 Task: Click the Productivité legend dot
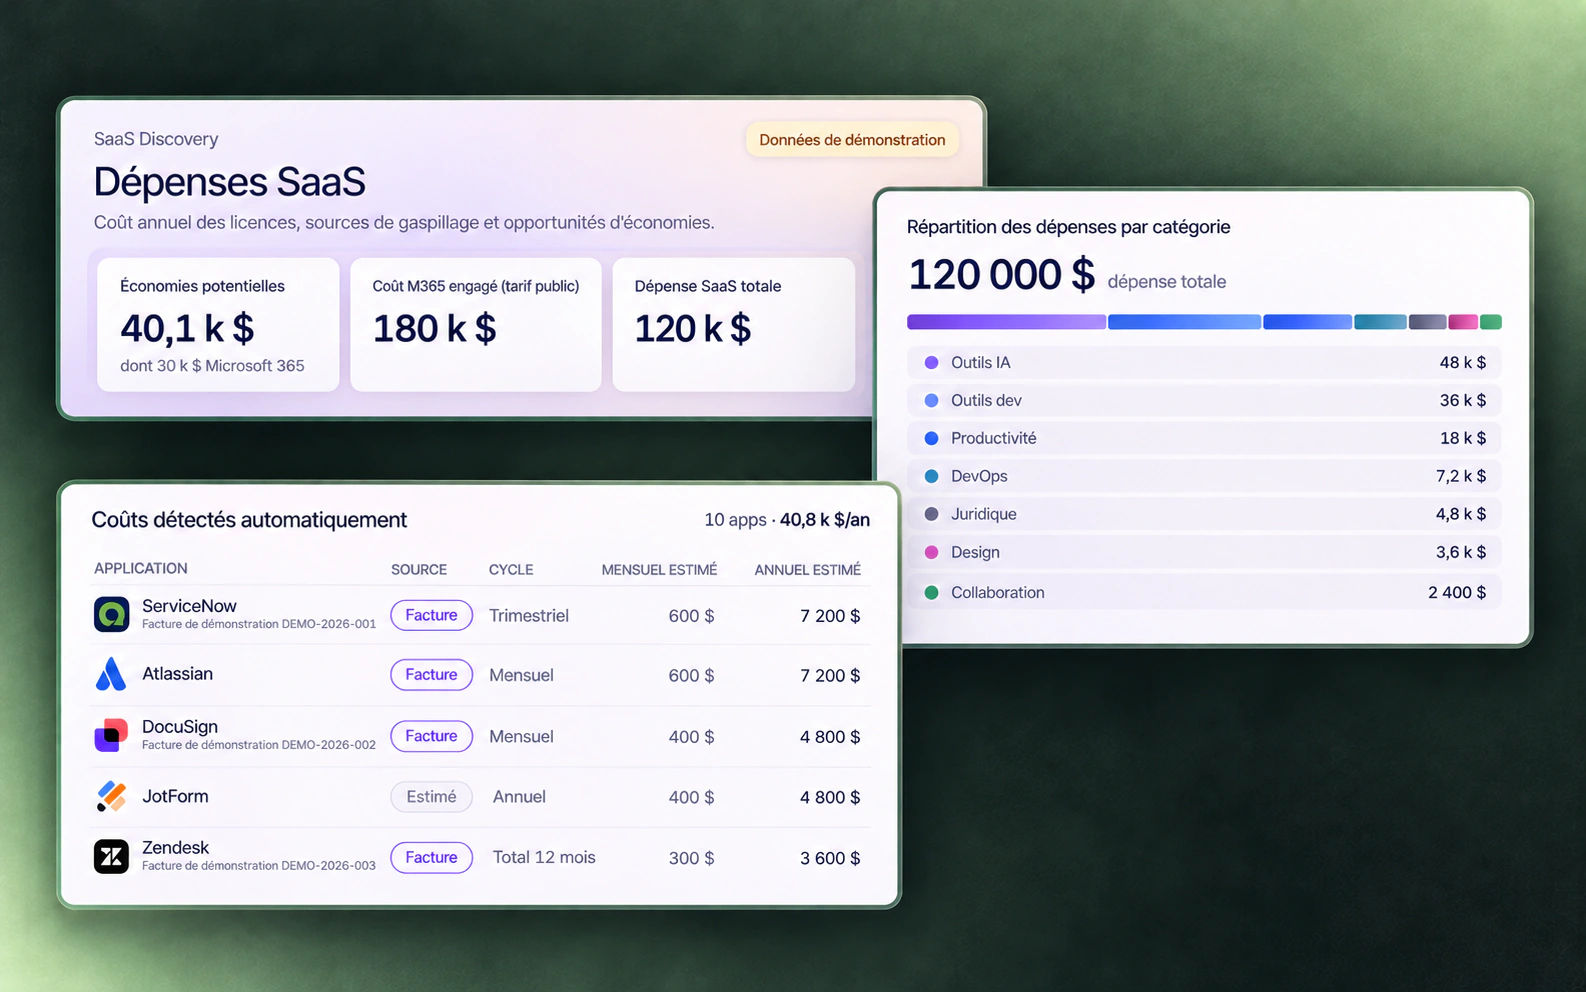pyautogui.click(x=931, y=438)
